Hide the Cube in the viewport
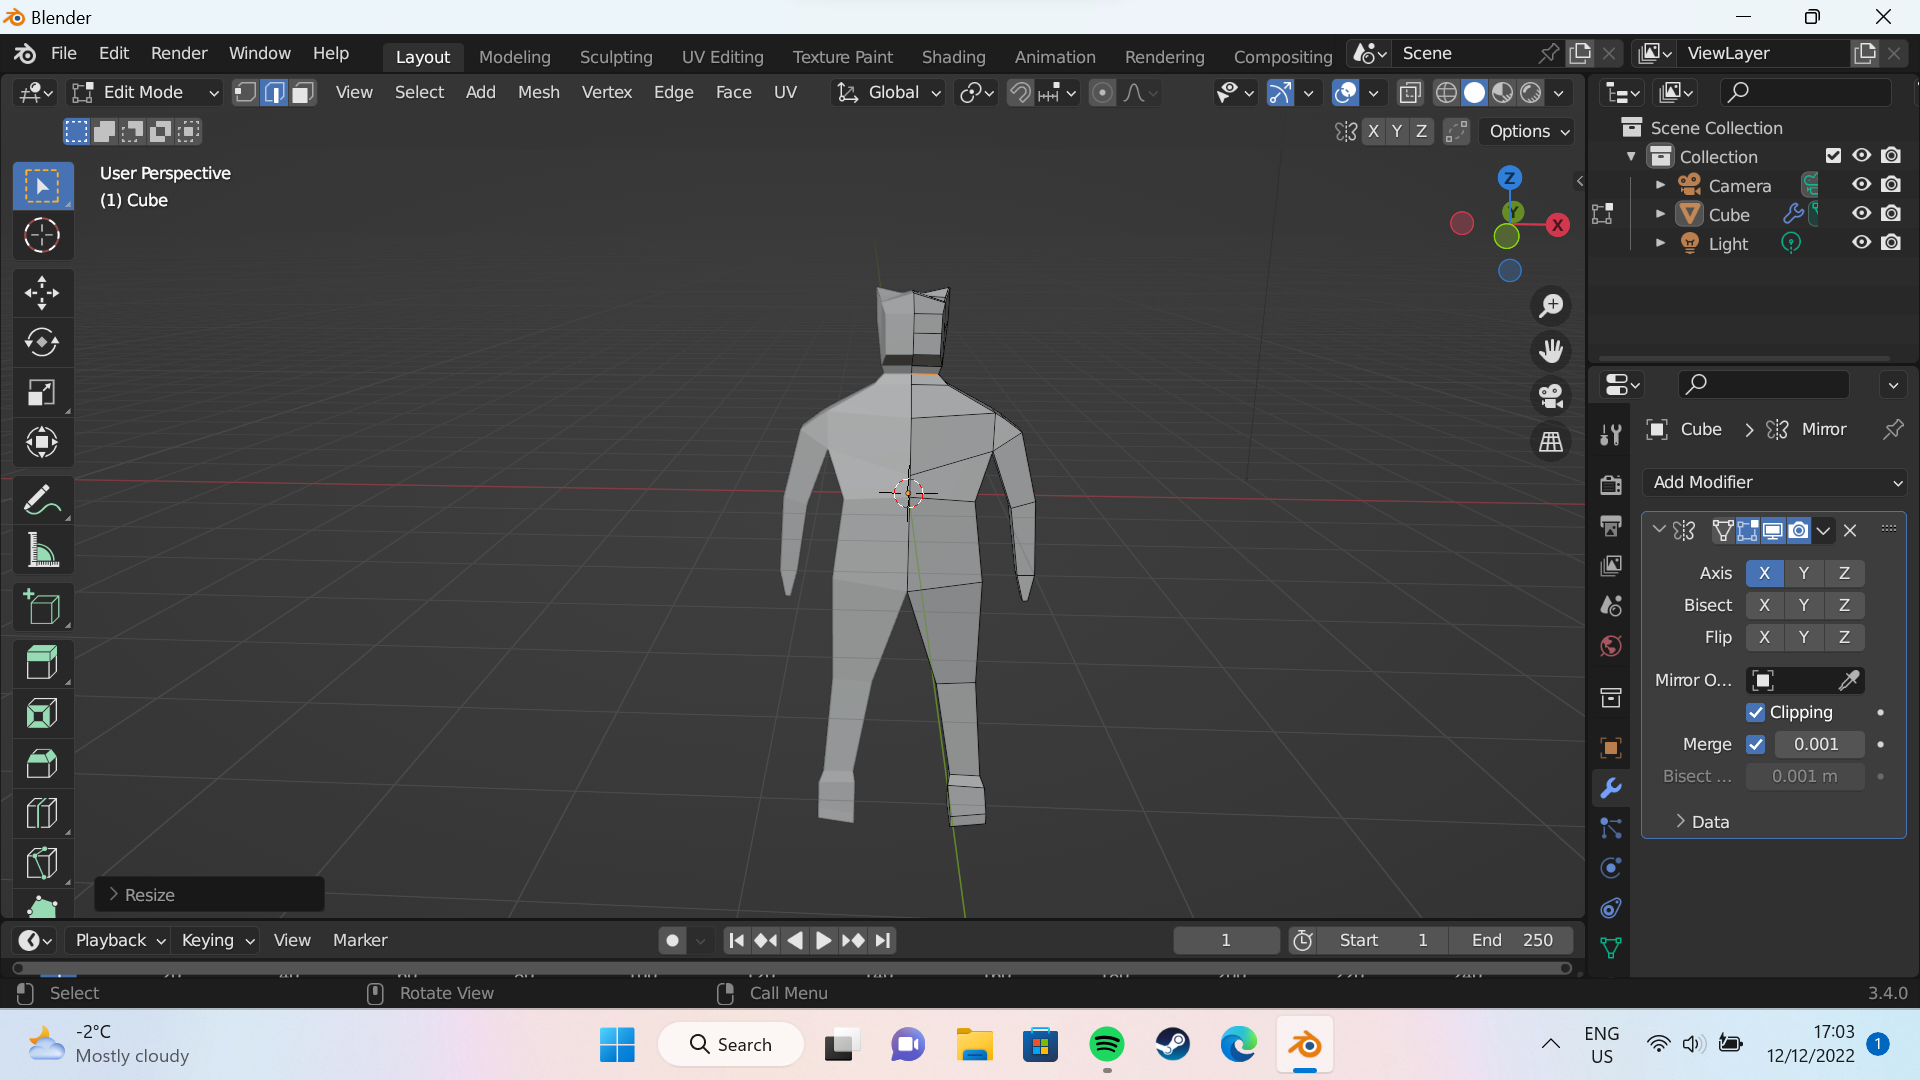Image resolution: width=1920 pixels, height=1080 pixels. click(1861, 214)
